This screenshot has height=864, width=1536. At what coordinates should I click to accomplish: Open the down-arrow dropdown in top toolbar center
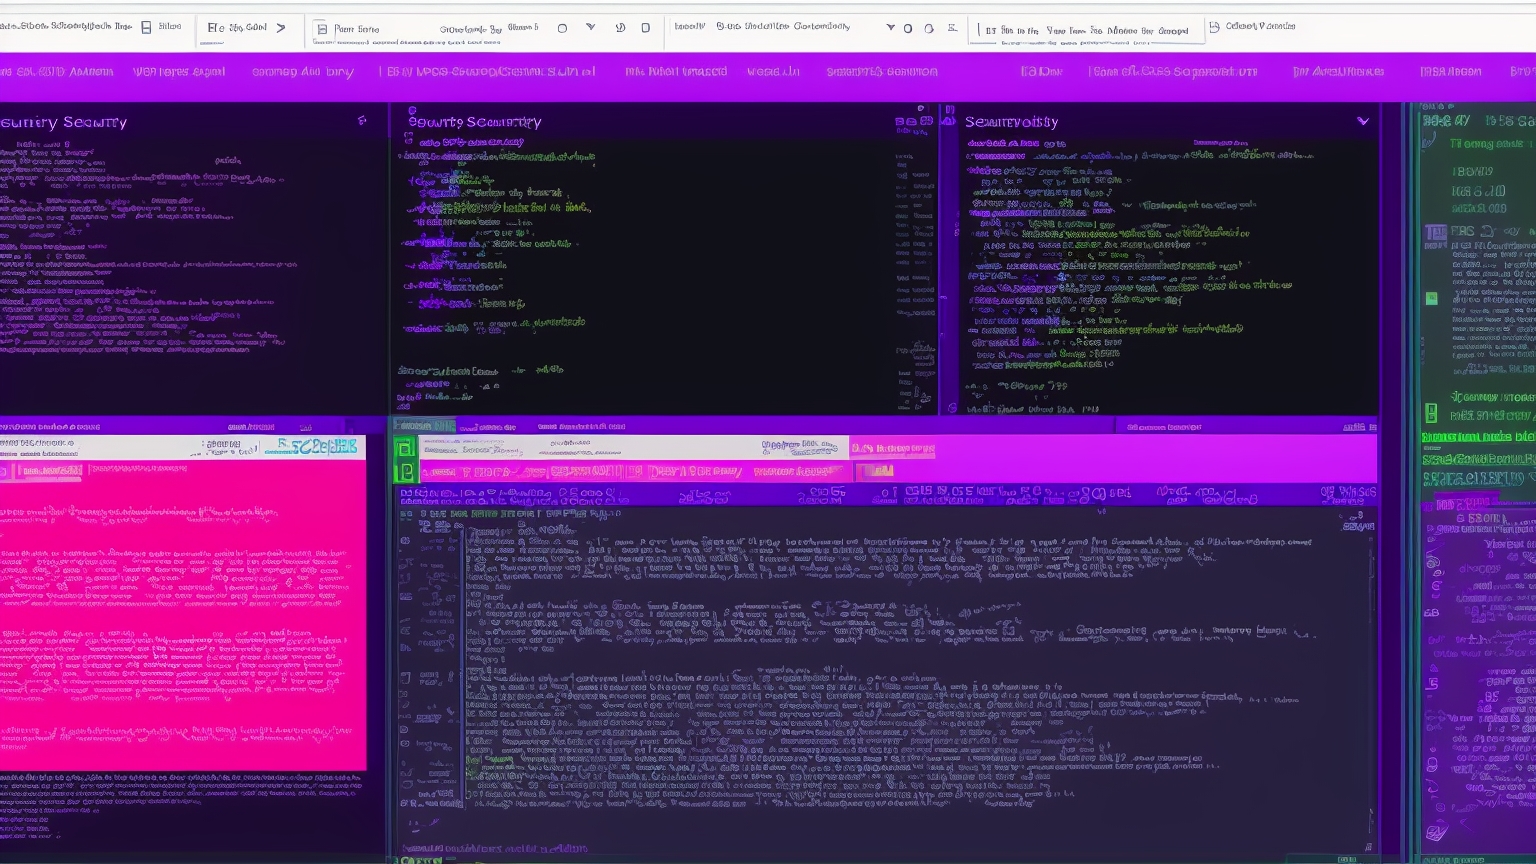[590, 28]
